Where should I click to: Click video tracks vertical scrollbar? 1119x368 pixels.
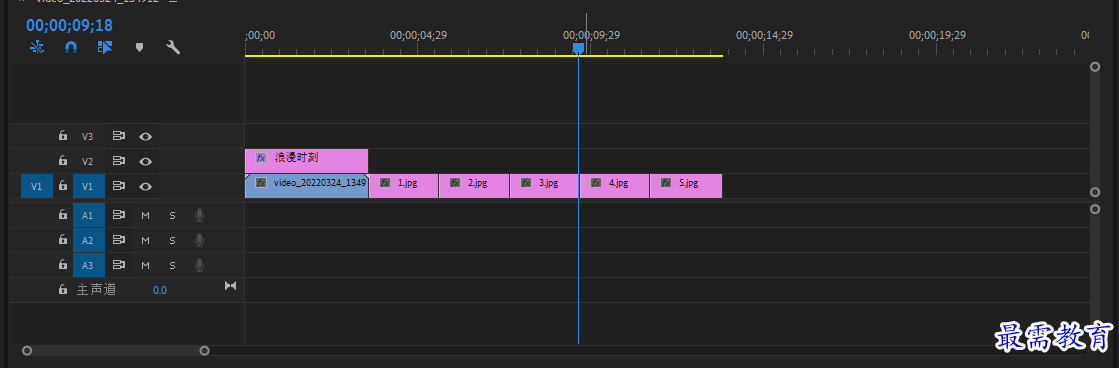click(1095, 129)
